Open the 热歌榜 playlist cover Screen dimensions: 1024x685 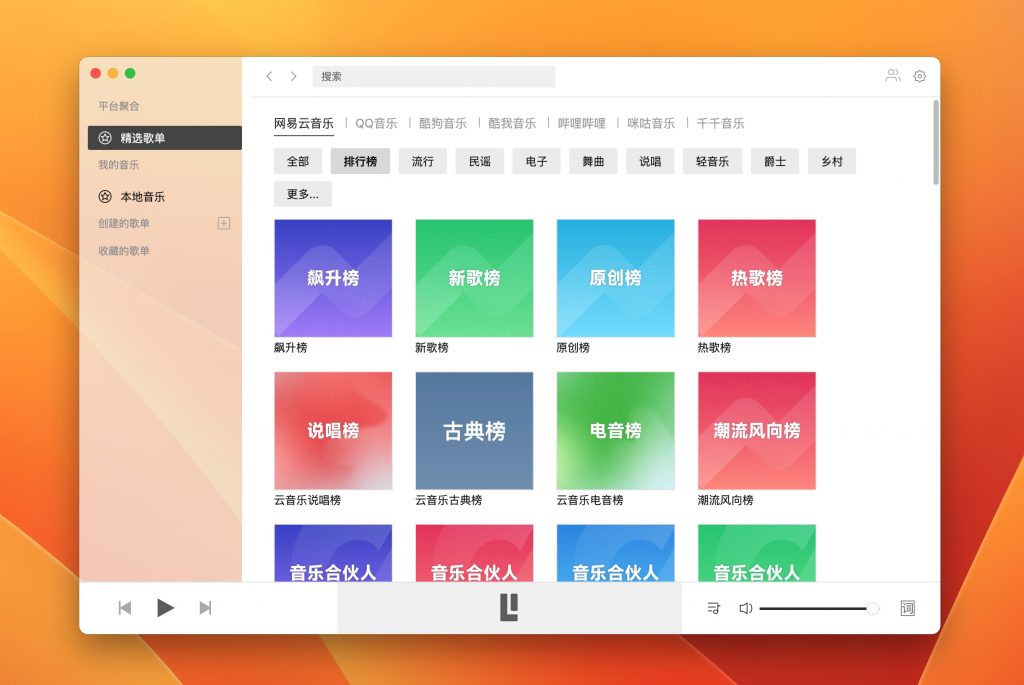[x=757, y=278]
